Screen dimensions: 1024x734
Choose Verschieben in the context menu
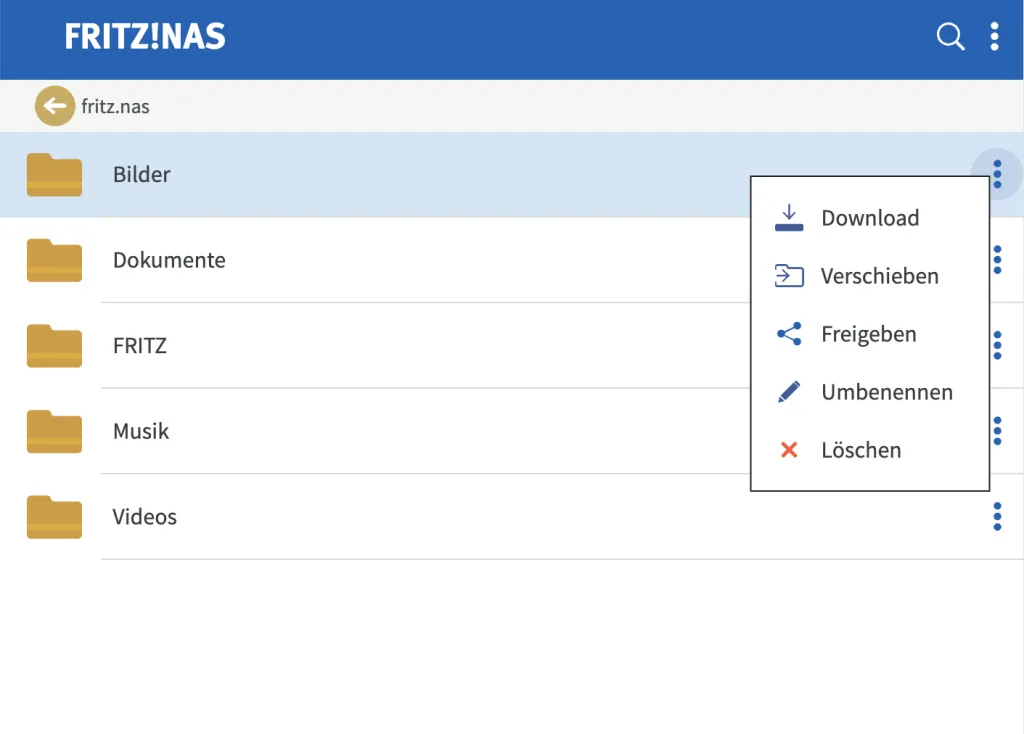[879, 276]
